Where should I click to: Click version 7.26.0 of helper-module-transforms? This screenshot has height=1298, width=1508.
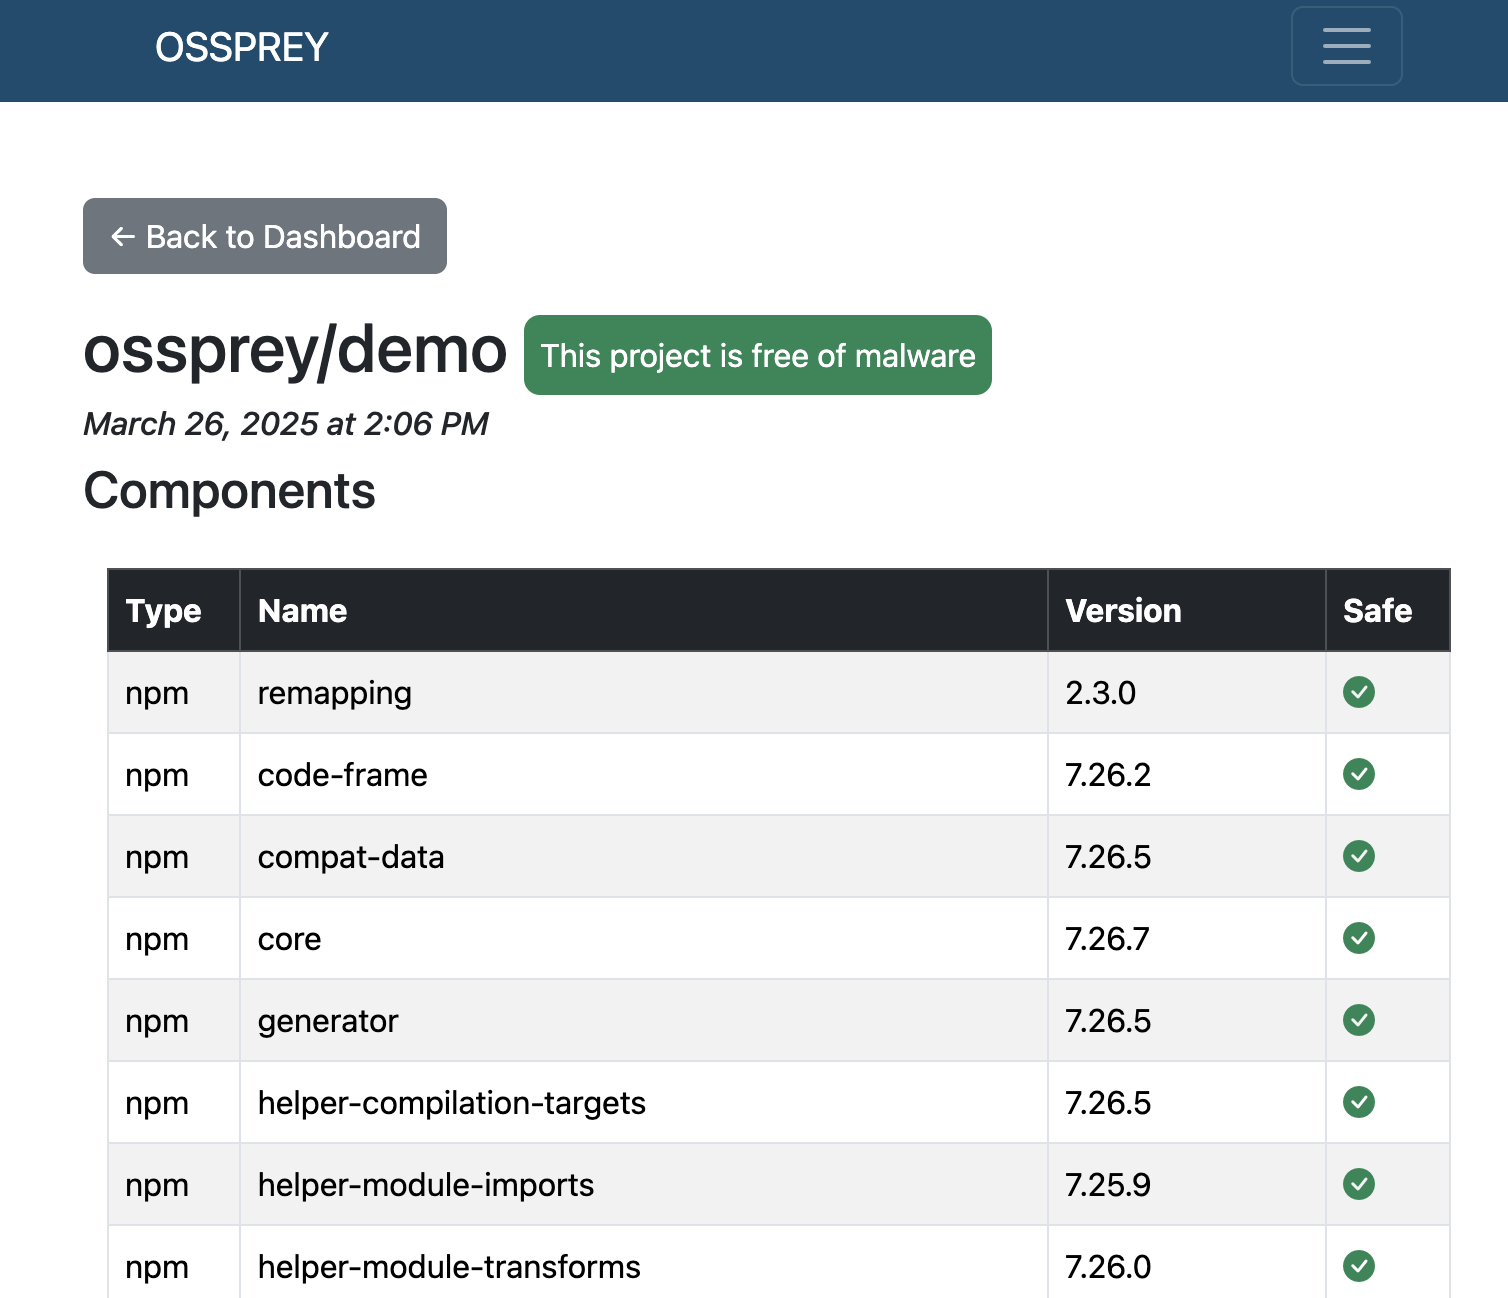(1108, 1267)
